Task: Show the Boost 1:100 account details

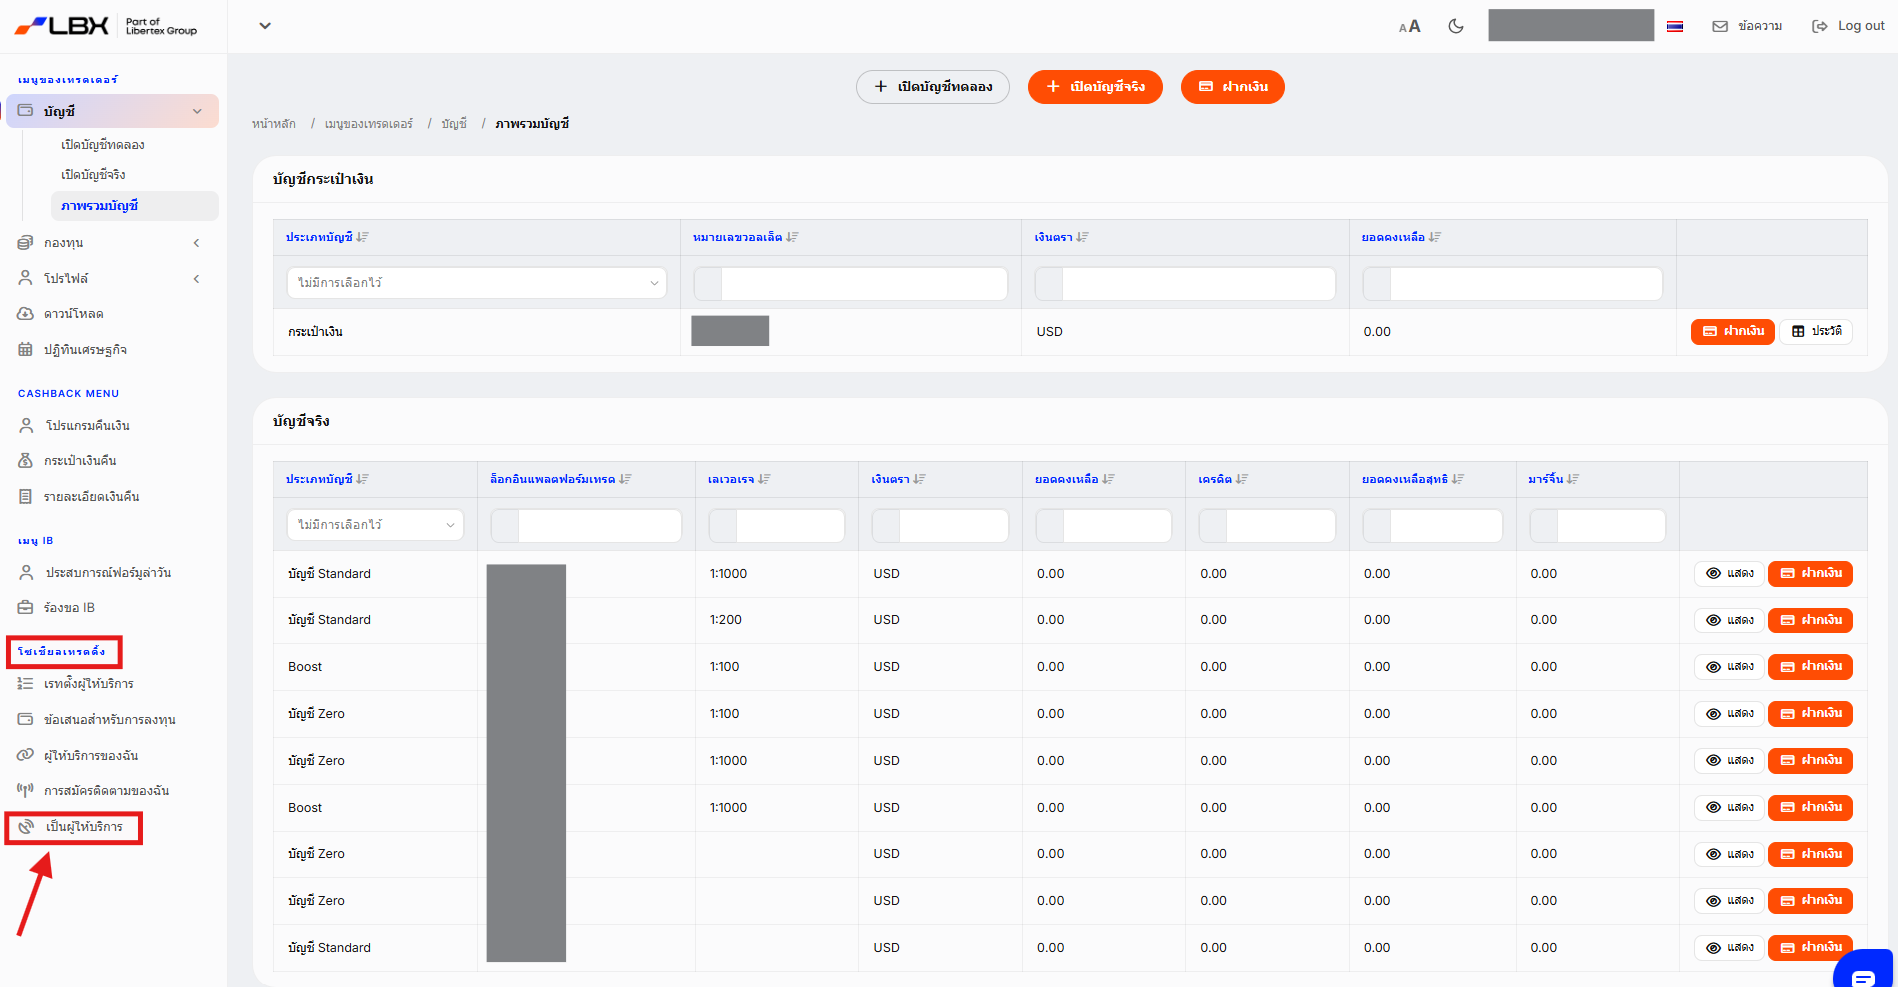Action: (1729, 667)
